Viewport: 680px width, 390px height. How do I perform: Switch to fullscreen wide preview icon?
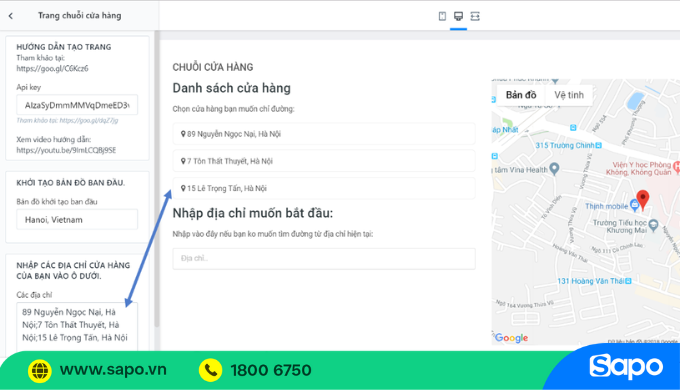(x=475, y=16)
